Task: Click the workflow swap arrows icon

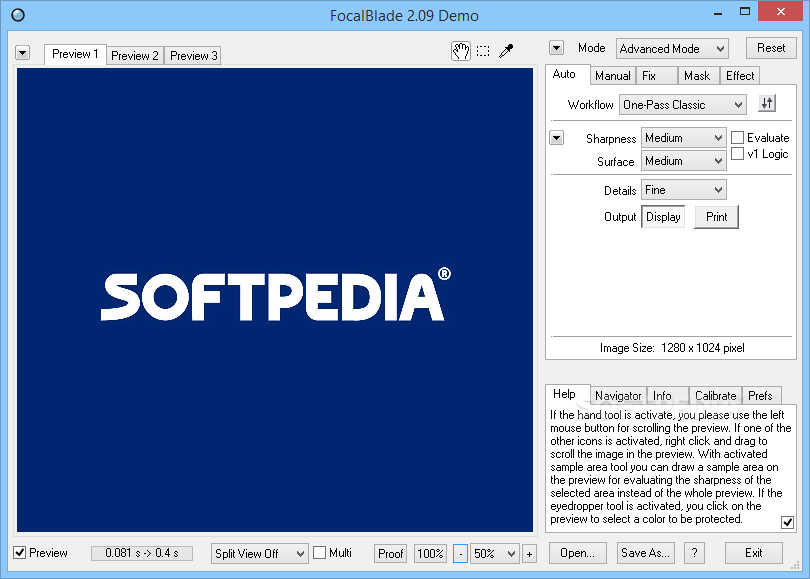Action: click(767, 104)
